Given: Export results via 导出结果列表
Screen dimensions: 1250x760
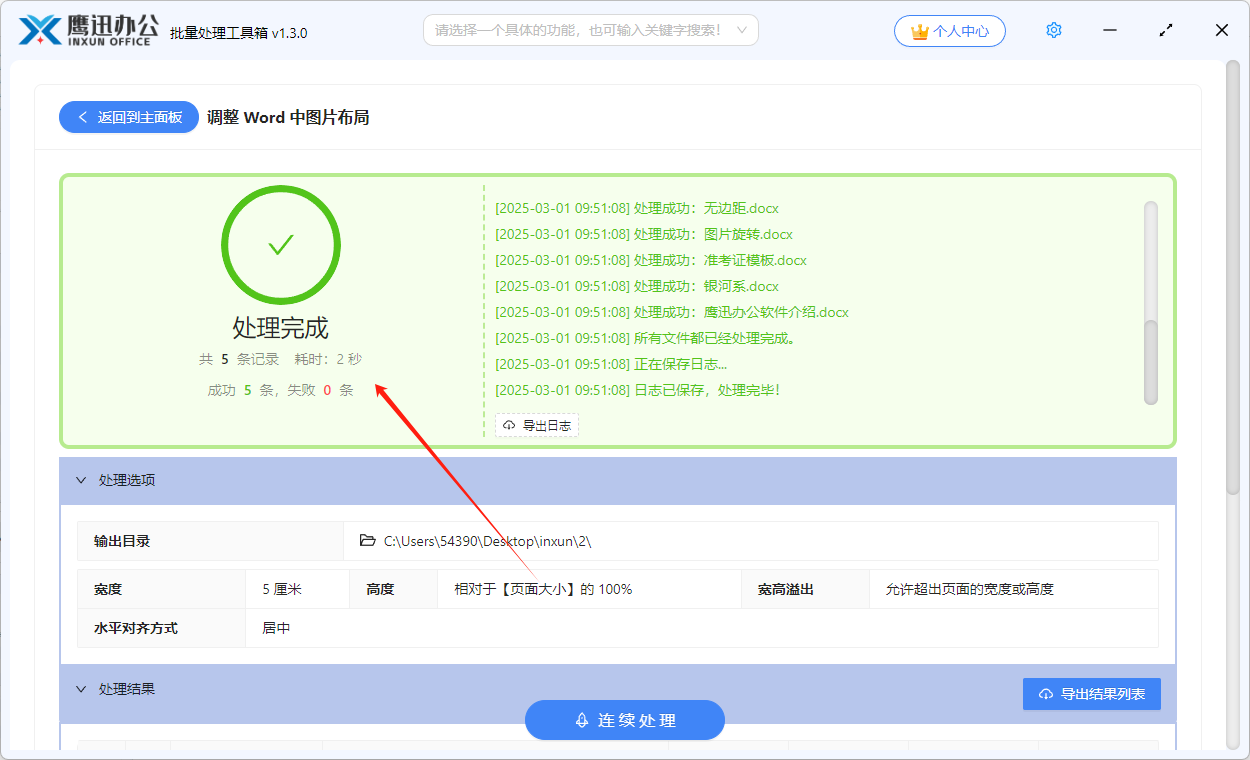Looking at the screenshot, I should tap(1091, 693).
